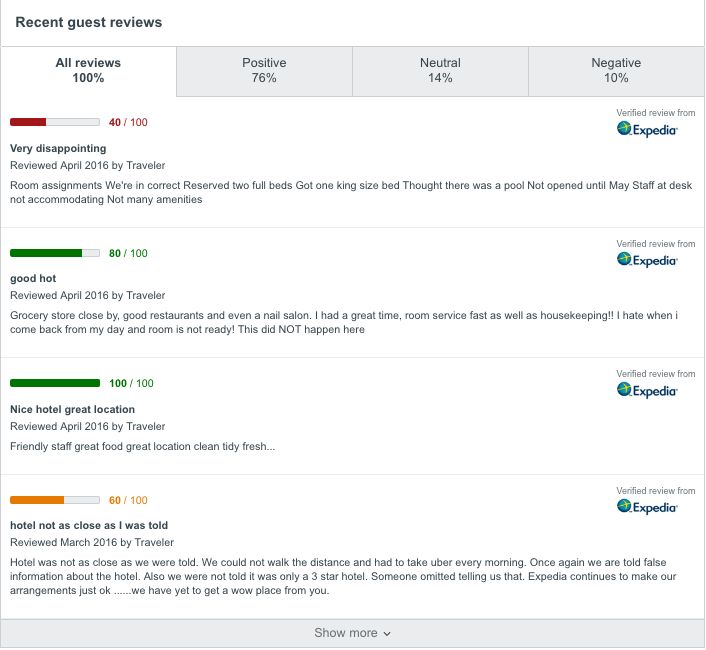This screenshot has width=706, height=650.
Task: Open the 'good hot' review title
Action: point(33,279)
